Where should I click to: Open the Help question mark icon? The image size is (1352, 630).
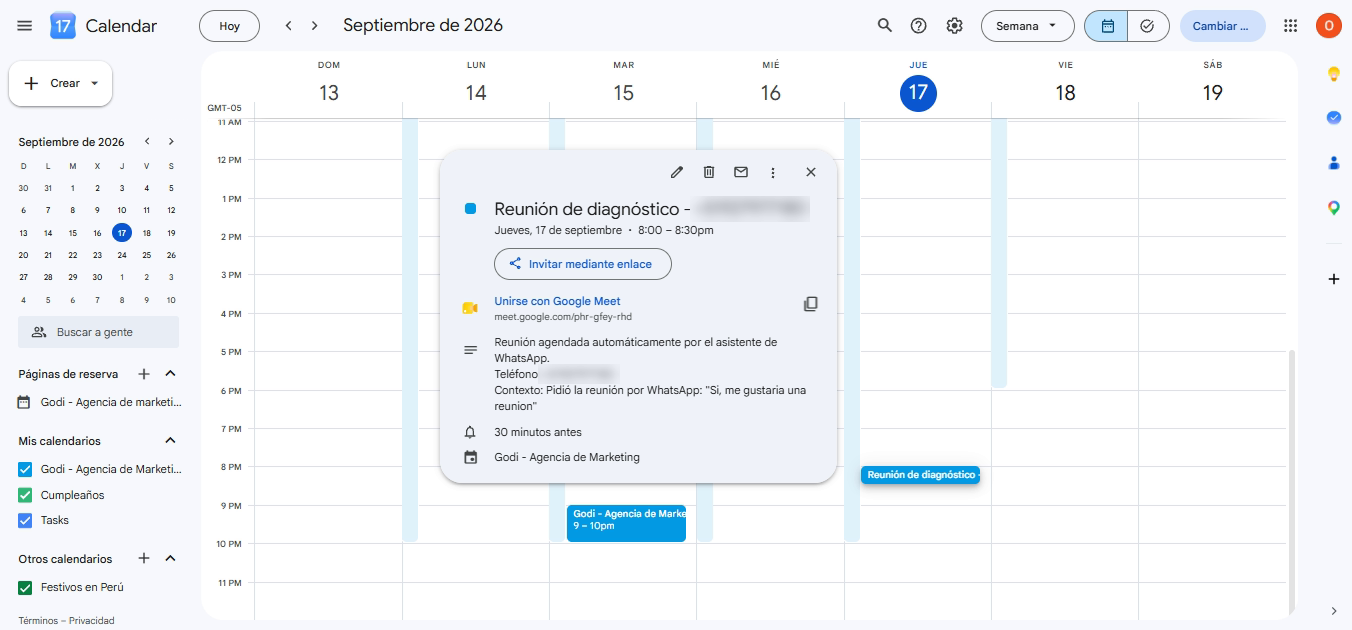(x=919, y=26)
